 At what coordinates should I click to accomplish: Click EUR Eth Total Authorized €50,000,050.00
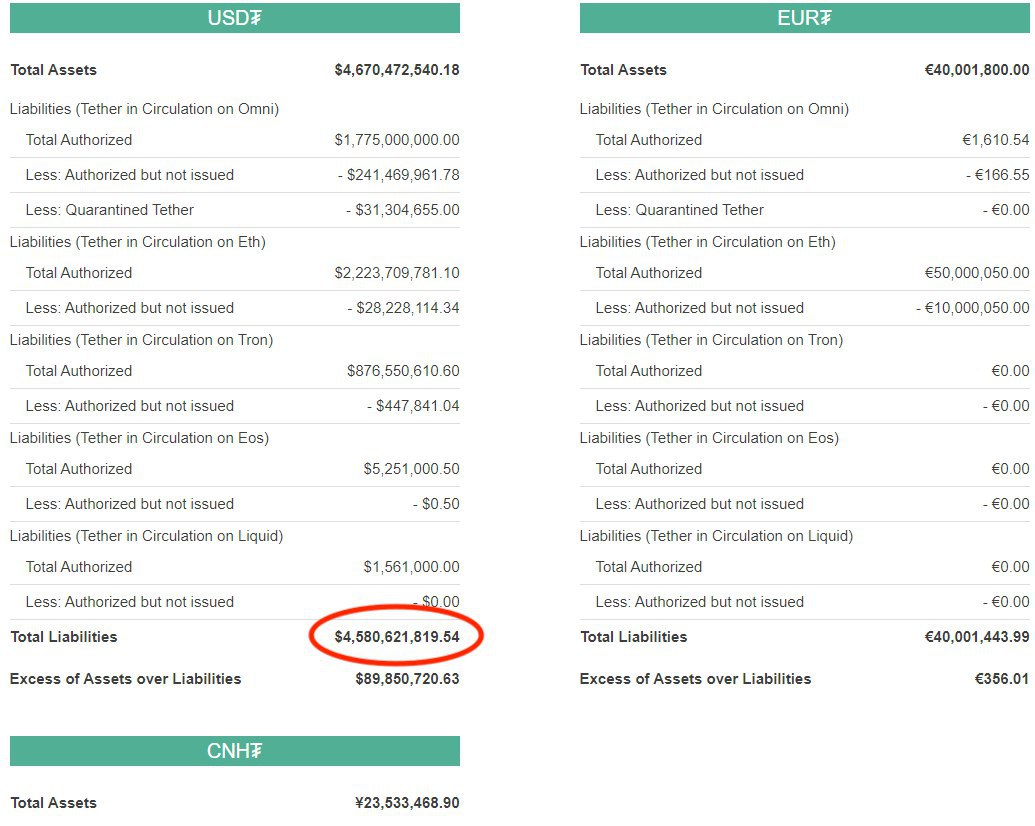pyautogui.click(x=977, y=273)
